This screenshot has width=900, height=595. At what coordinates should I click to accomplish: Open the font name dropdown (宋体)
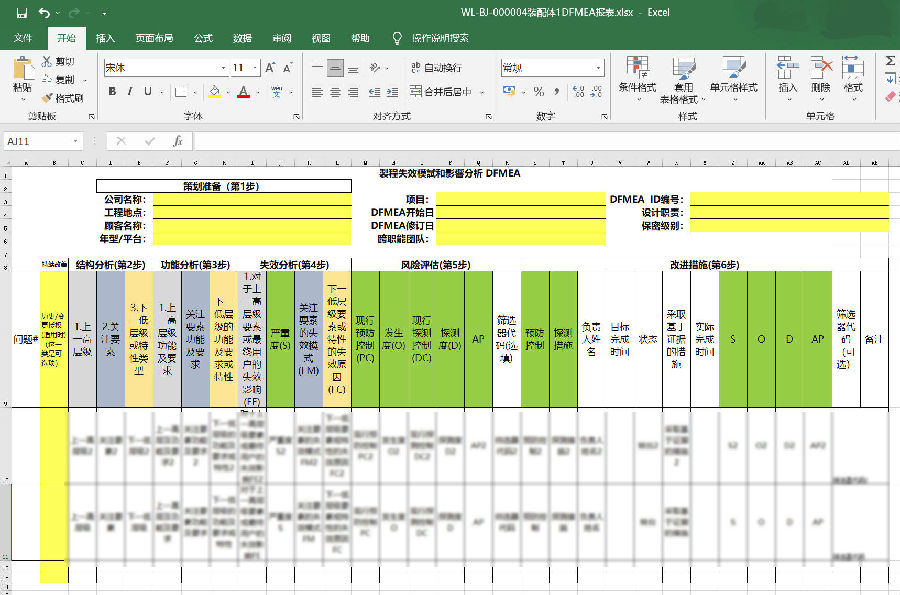222,68
